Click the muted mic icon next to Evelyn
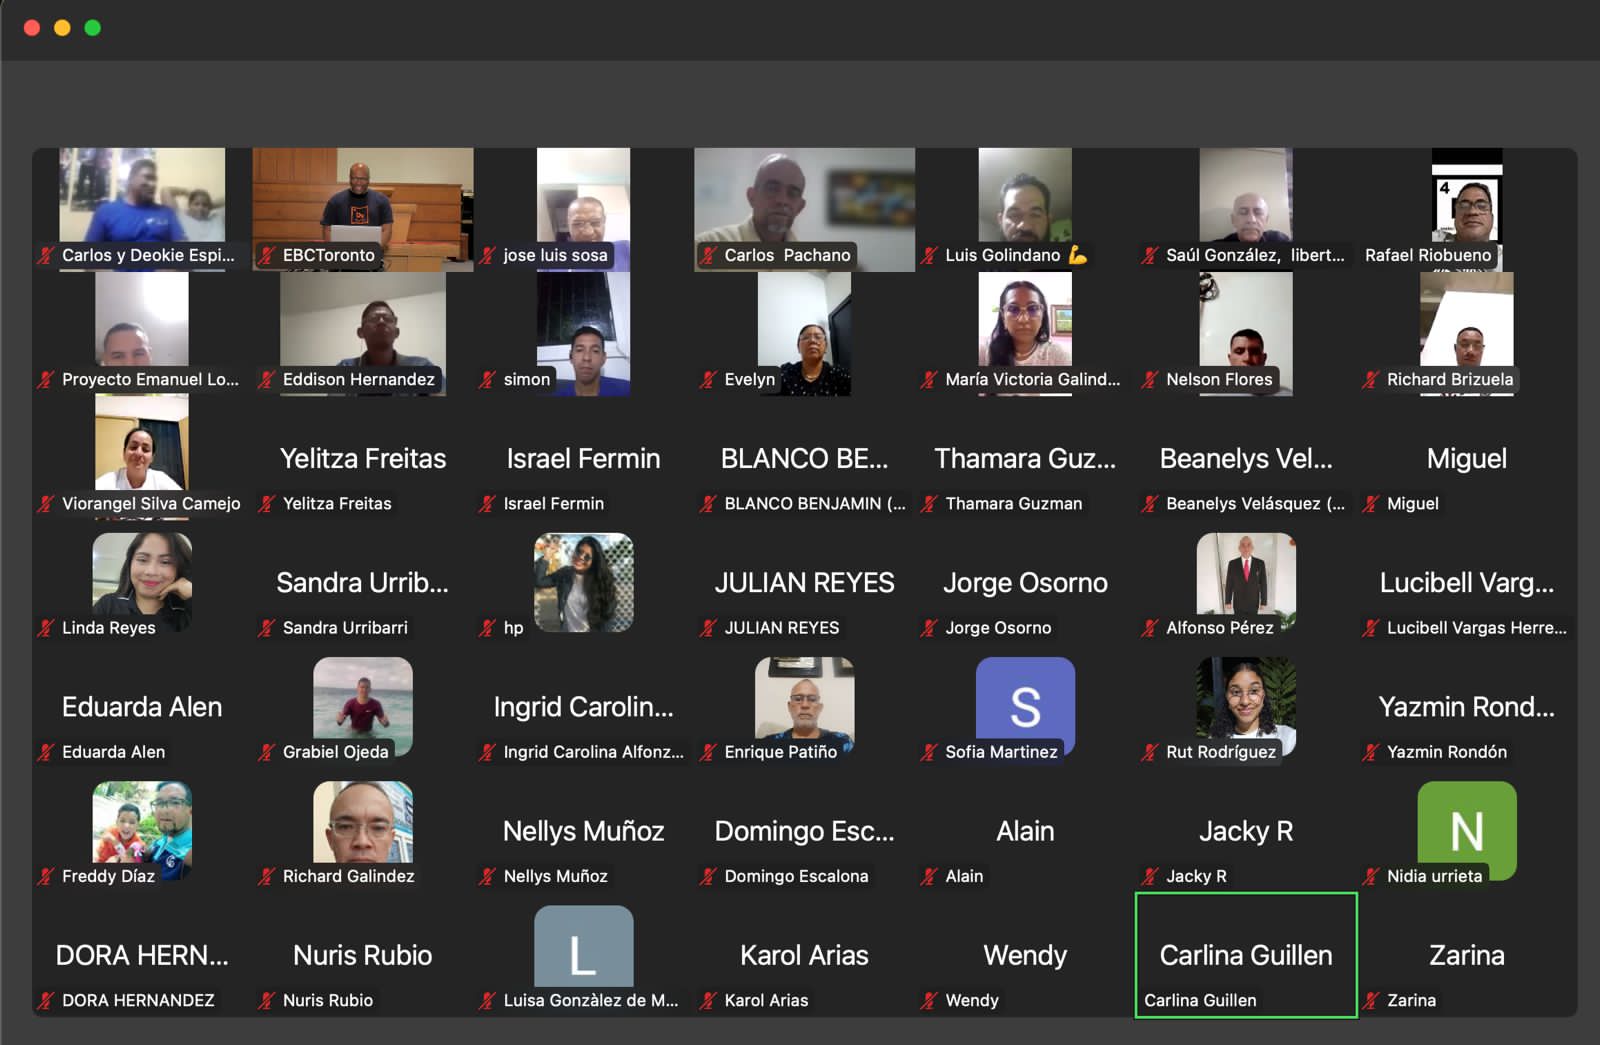1600x1045 pixels. click(x=708, y=380)
